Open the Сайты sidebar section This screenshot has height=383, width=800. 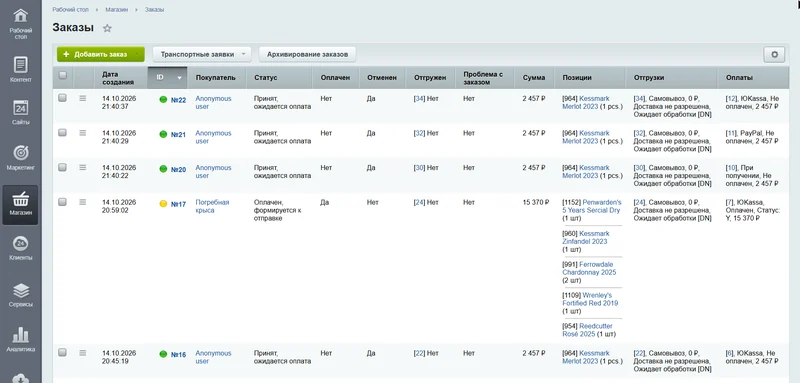[20, 112]
